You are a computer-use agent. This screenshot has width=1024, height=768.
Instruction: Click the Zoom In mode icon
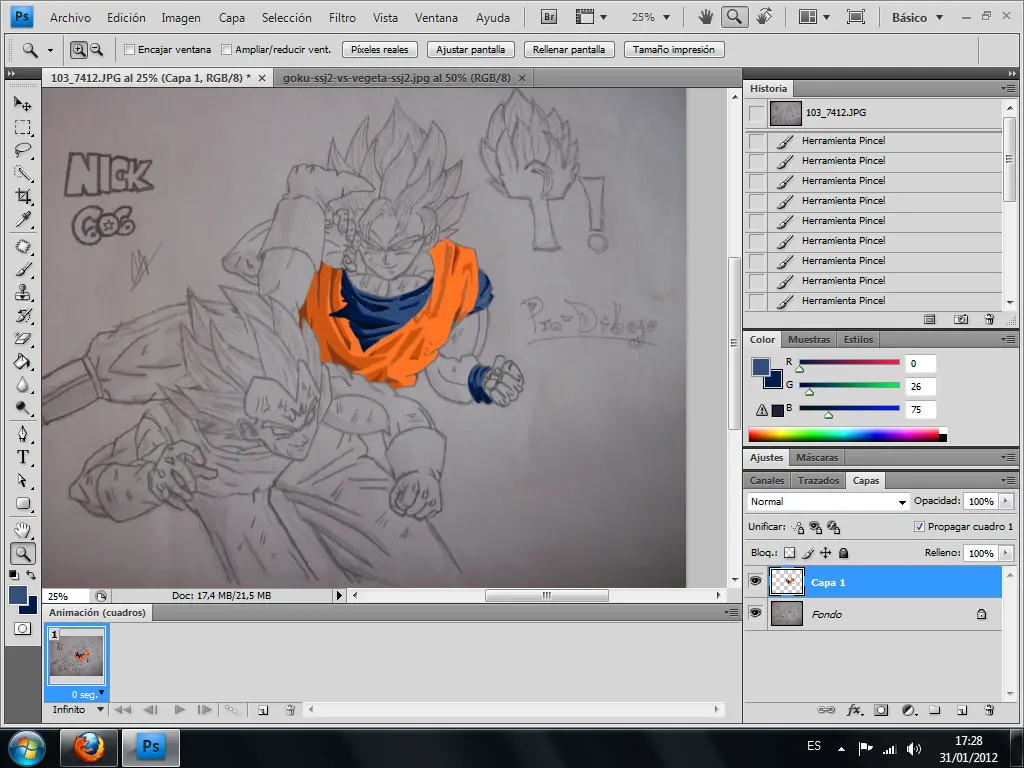[78, 50]
